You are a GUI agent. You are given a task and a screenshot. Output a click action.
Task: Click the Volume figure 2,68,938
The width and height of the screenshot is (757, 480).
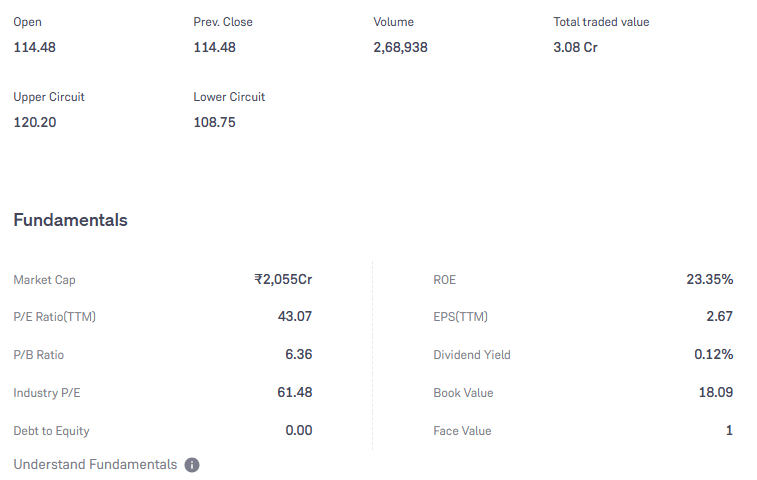tap(400, 47)
